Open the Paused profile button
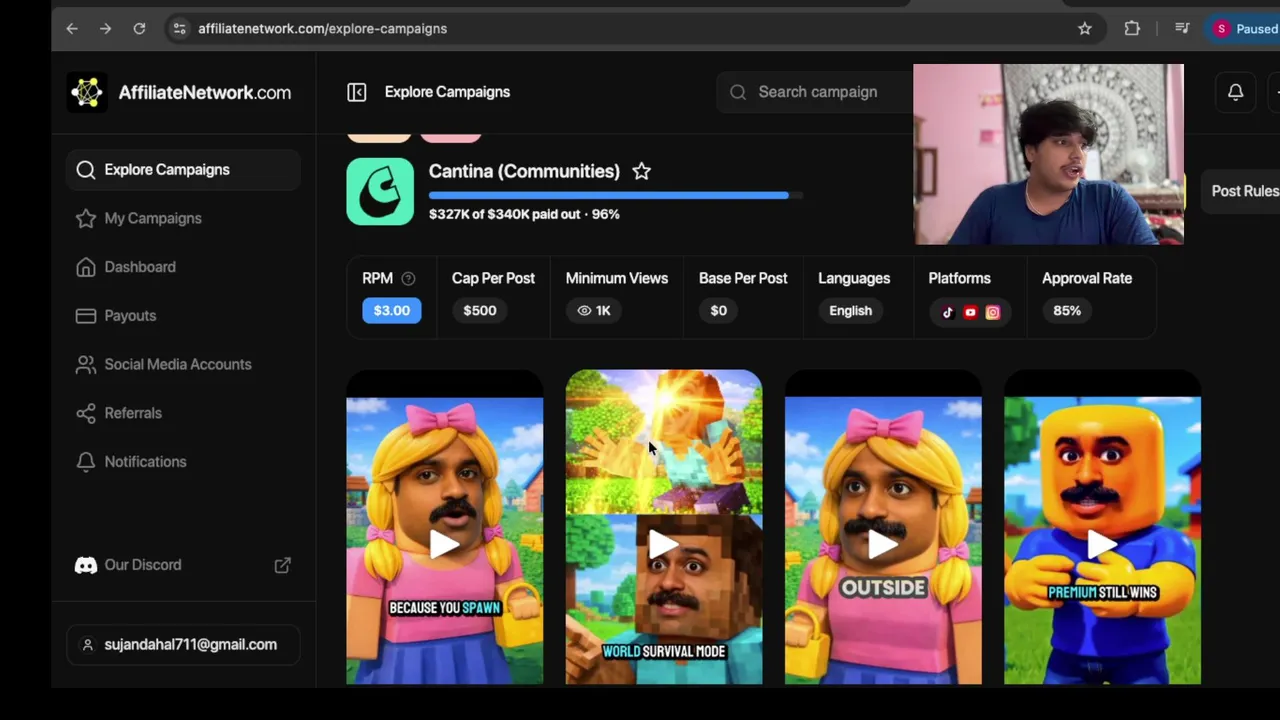This screenshot has width=1280, height=720. point(1245,29)
